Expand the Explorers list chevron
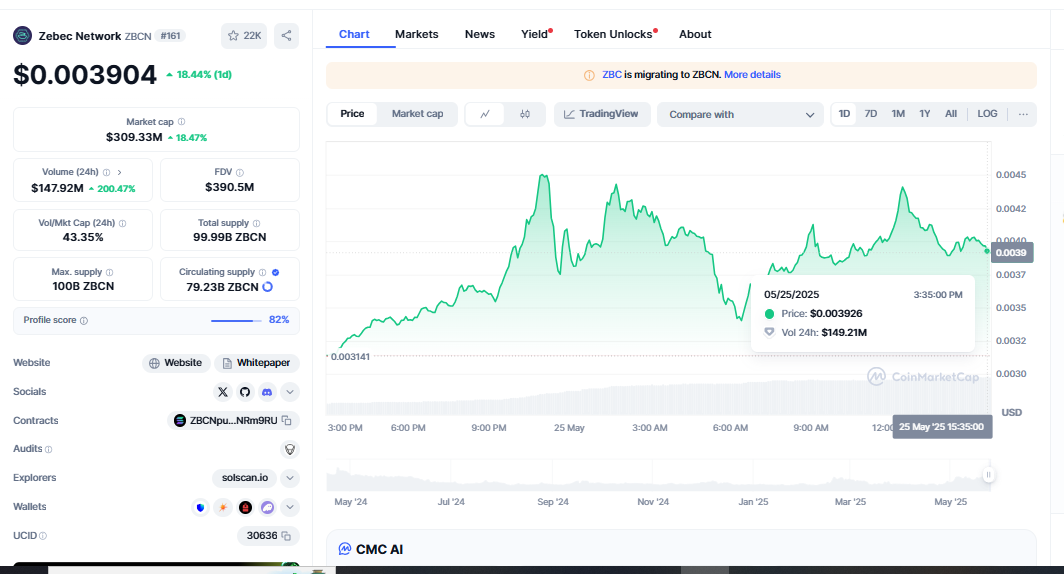The image size is (1064, 574). (x=290, y=478)
